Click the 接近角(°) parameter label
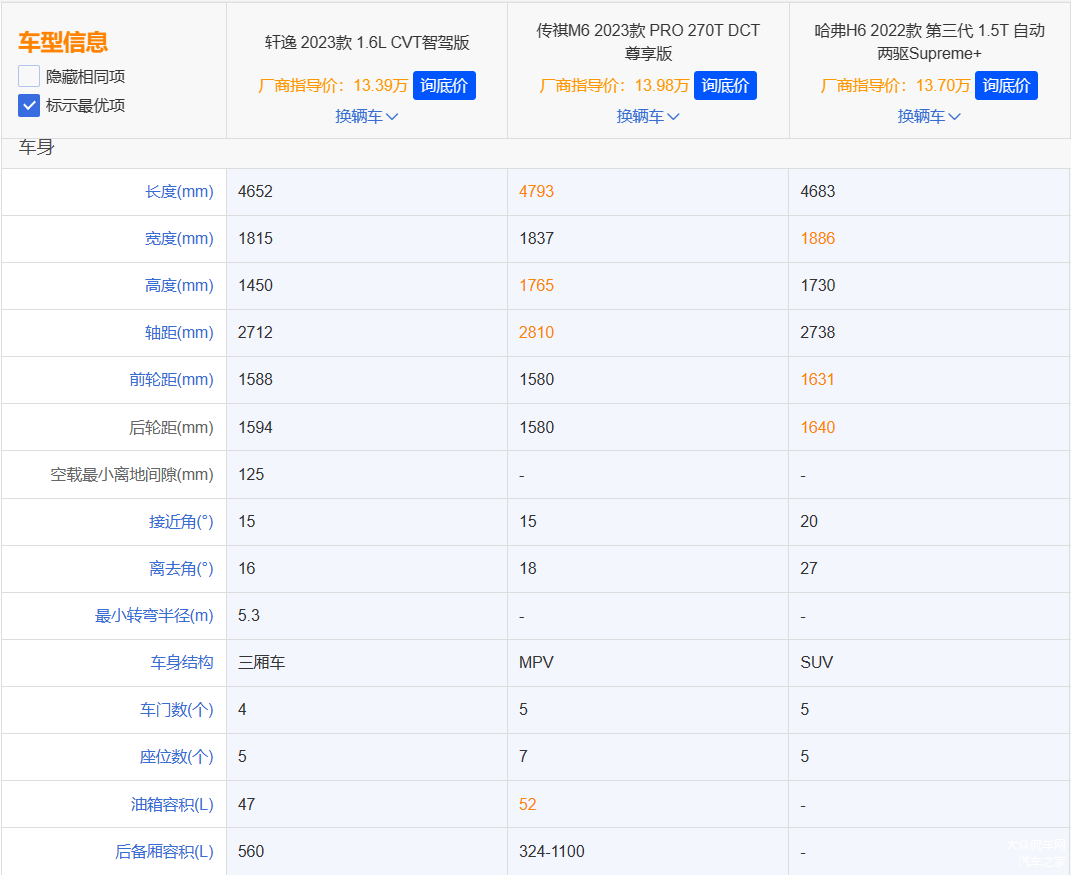1071x875 pixels. pyautogui.click(x=181, y=521)
